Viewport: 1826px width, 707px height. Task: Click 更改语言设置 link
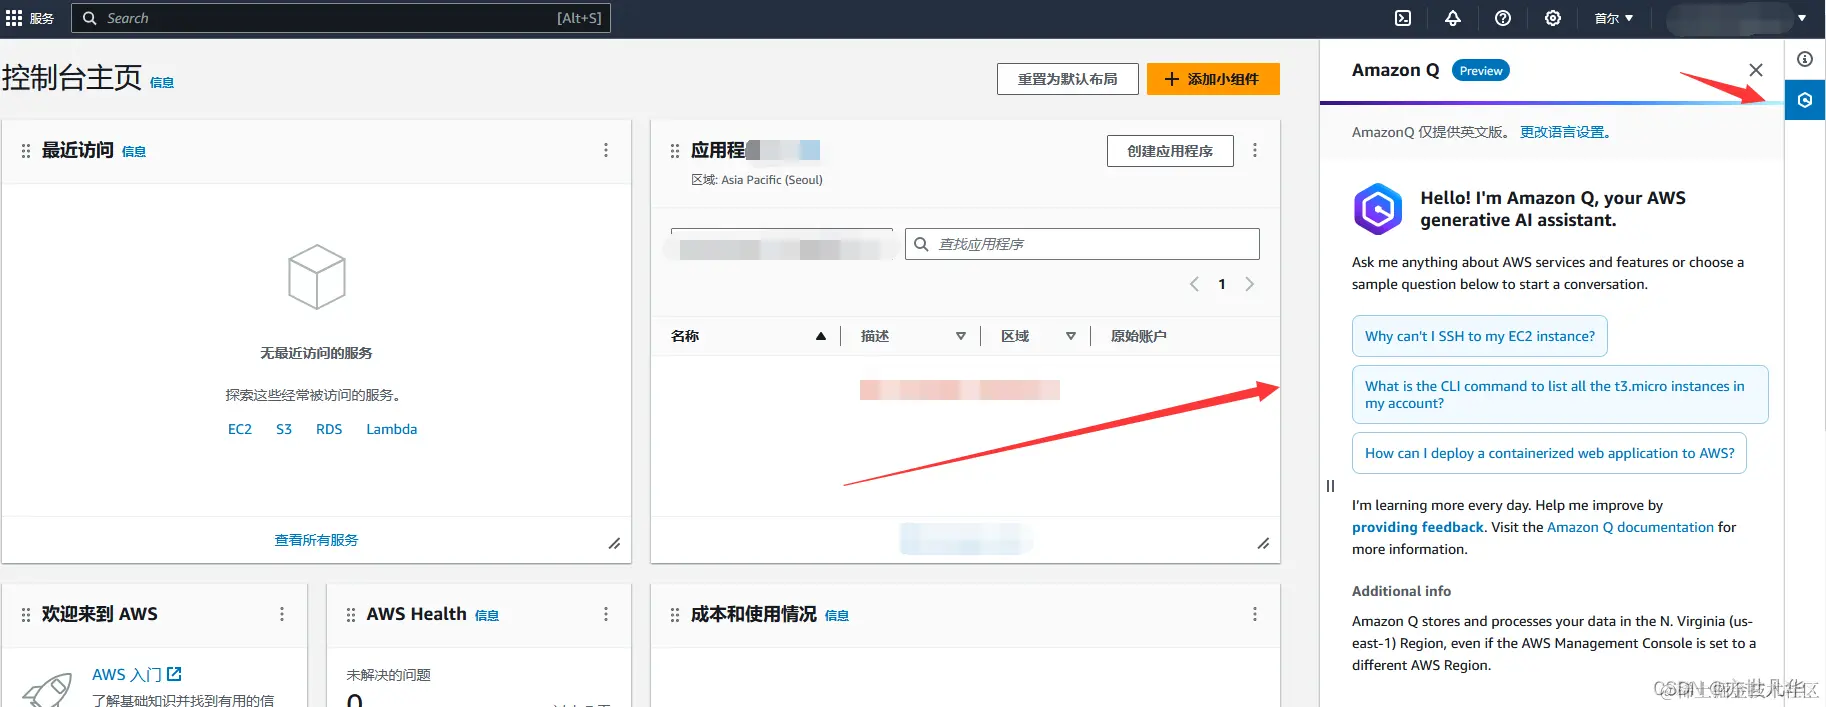click(x=1565, y=132)
